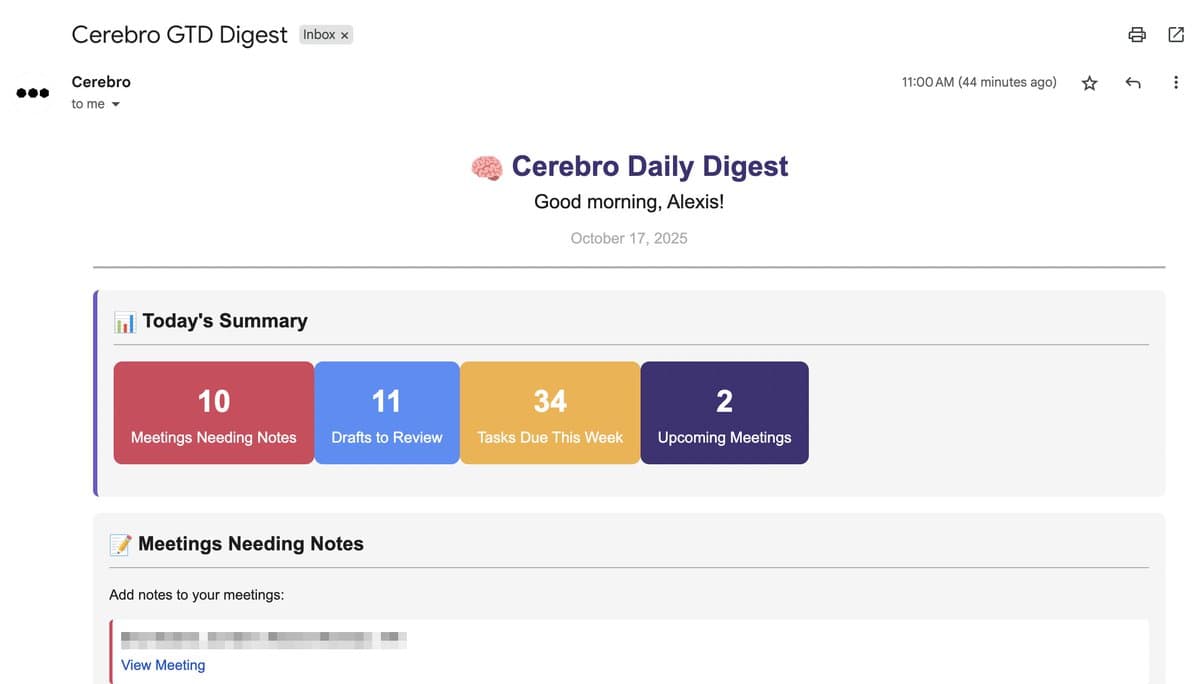Star the Cerebro GTD Digest email
Image resolution: width=1200 pixels, height=684 pixels.
pyautogui.click(x=1090, y=83)
